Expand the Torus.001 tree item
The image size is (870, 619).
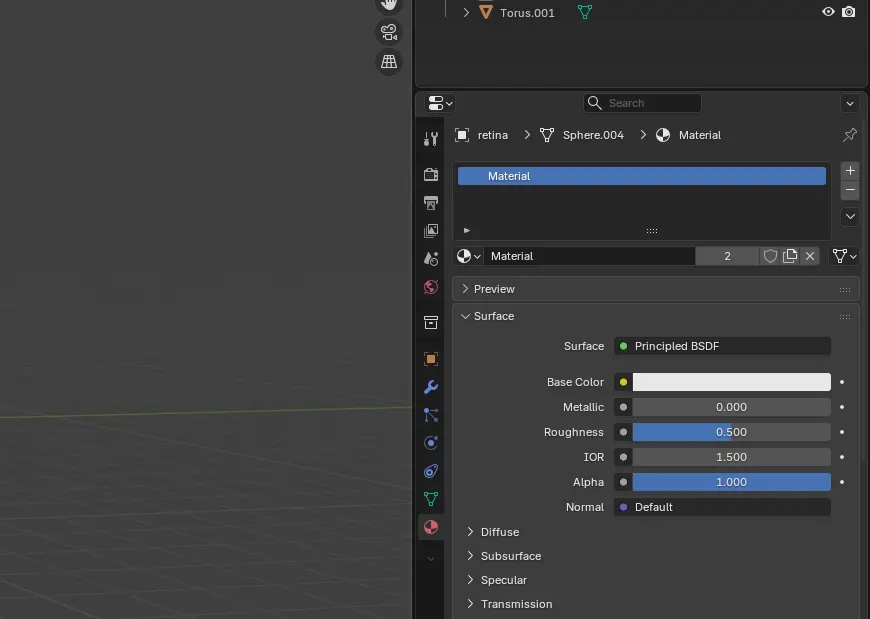click(466, 13)
